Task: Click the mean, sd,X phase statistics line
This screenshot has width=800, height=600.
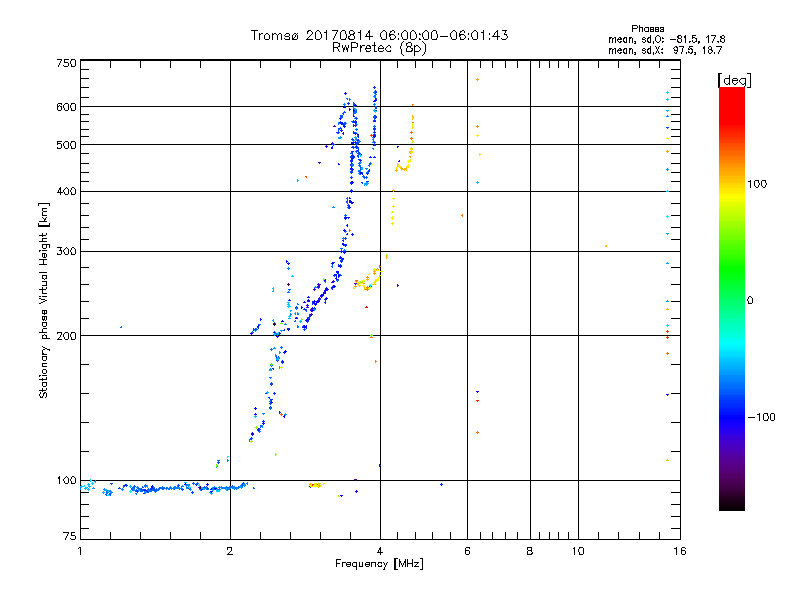Action: (665, 50)
